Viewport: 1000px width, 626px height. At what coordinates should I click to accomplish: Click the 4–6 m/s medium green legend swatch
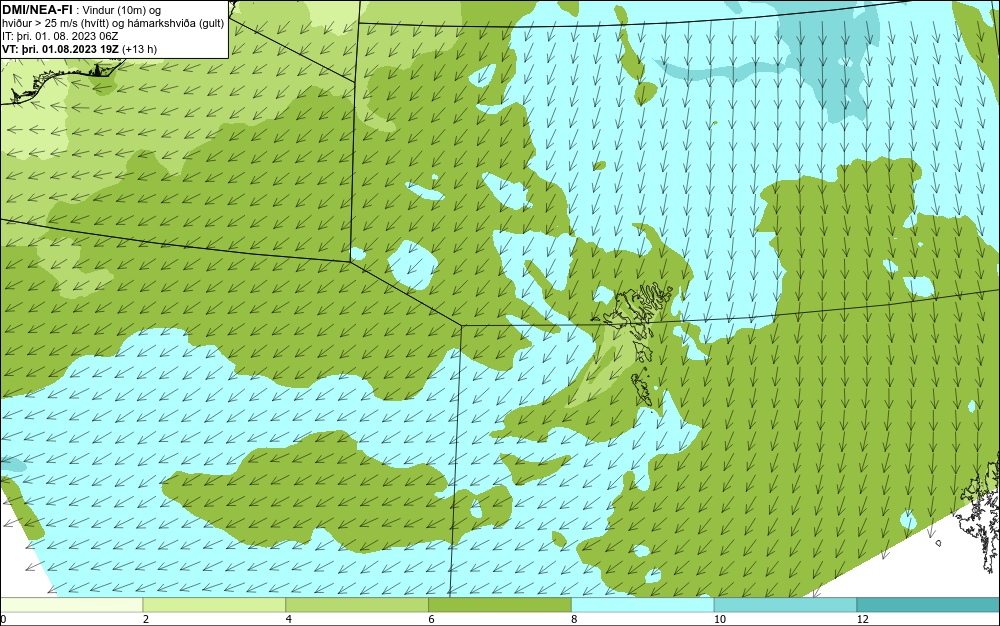pyautogui.click(x=357, y=605)
